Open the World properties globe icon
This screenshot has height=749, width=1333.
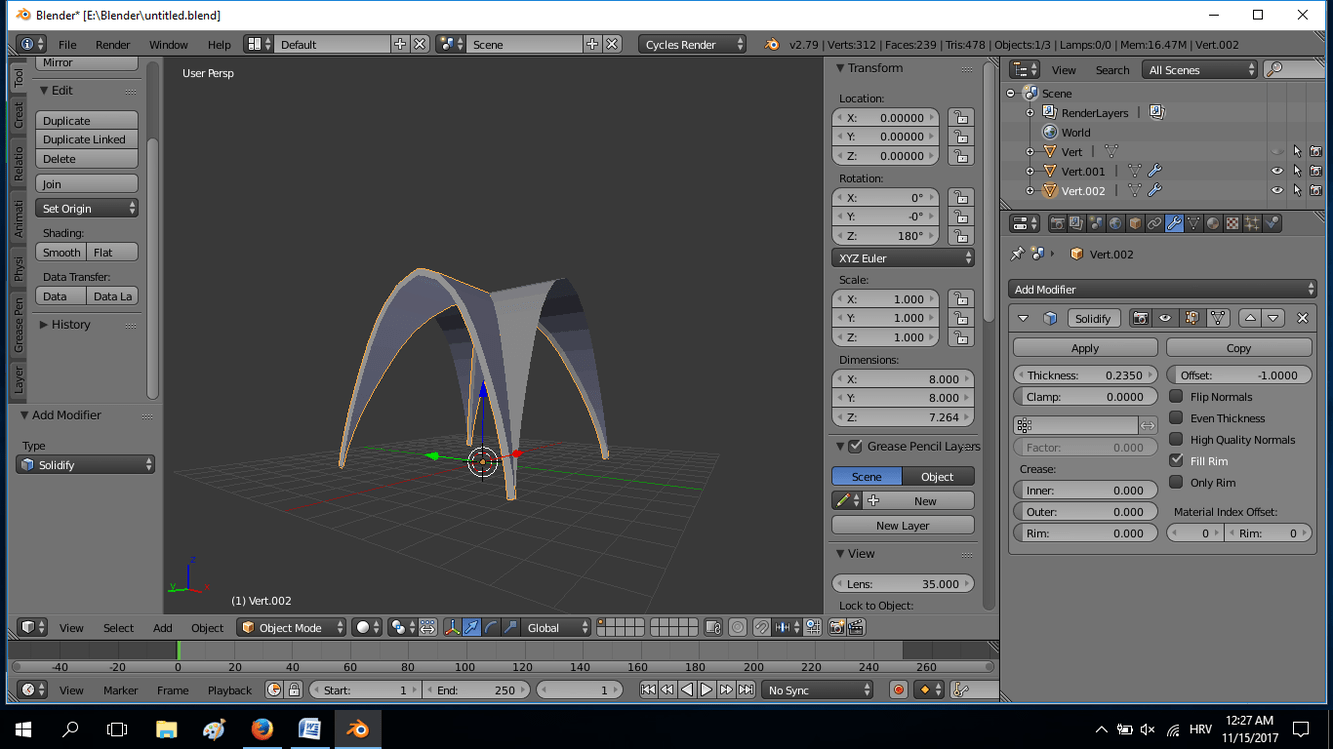pos(1116,224)
